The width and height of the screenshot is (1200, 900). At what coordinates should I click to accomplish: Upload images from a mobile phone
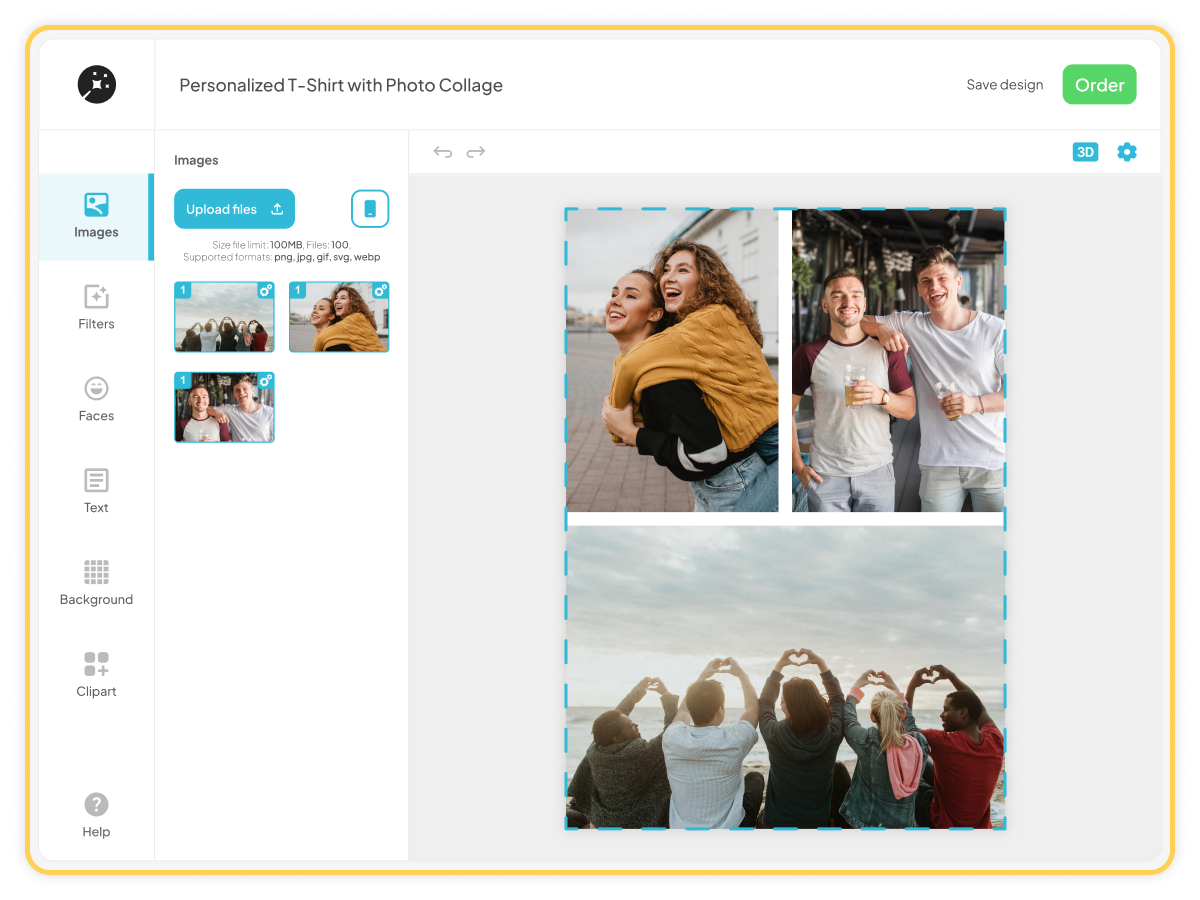[370, 209]
